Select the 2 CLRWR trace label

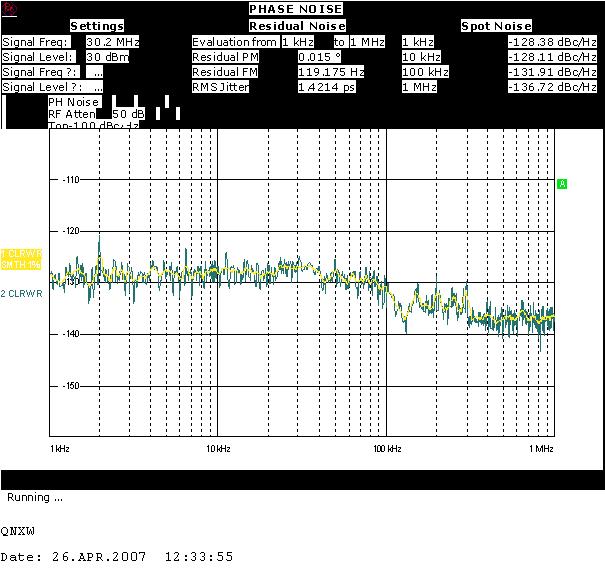pyautogui.click(x=19, y=294)
